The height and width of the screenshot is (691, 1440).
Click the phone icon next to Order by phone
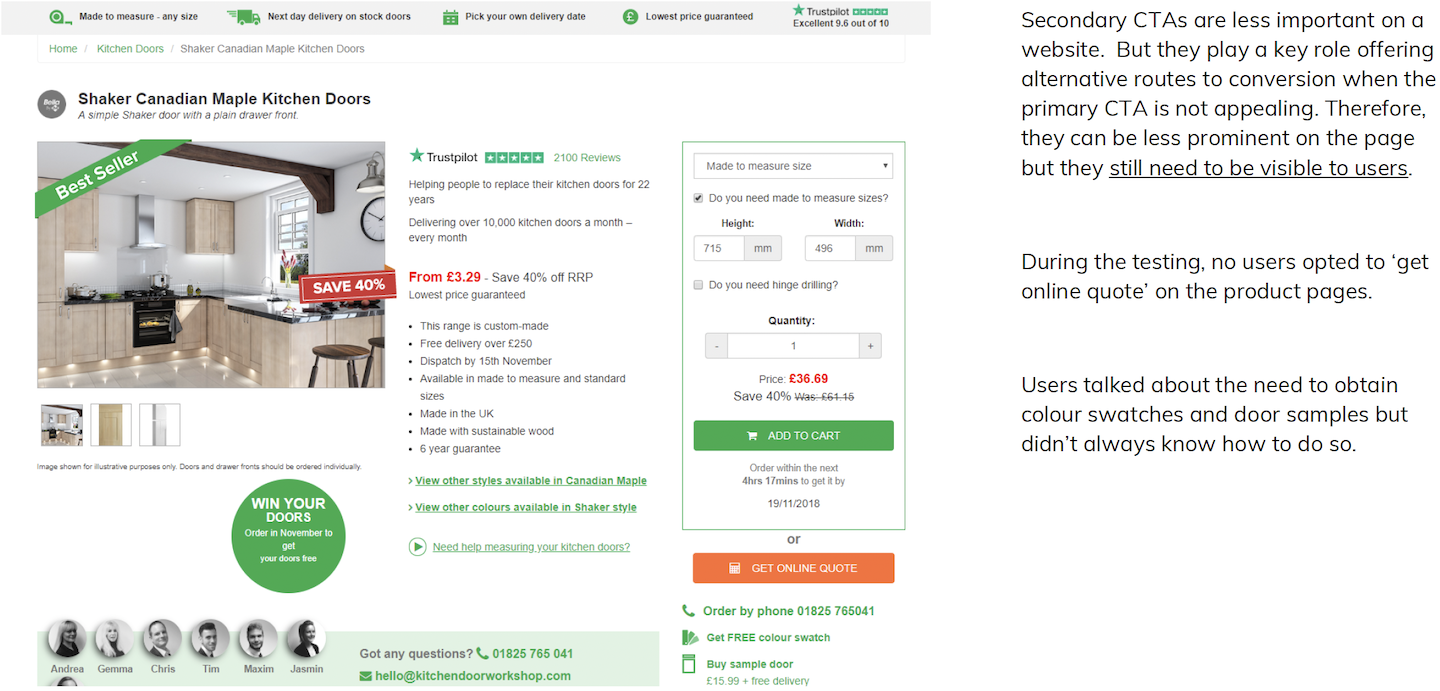coord(688,611)
